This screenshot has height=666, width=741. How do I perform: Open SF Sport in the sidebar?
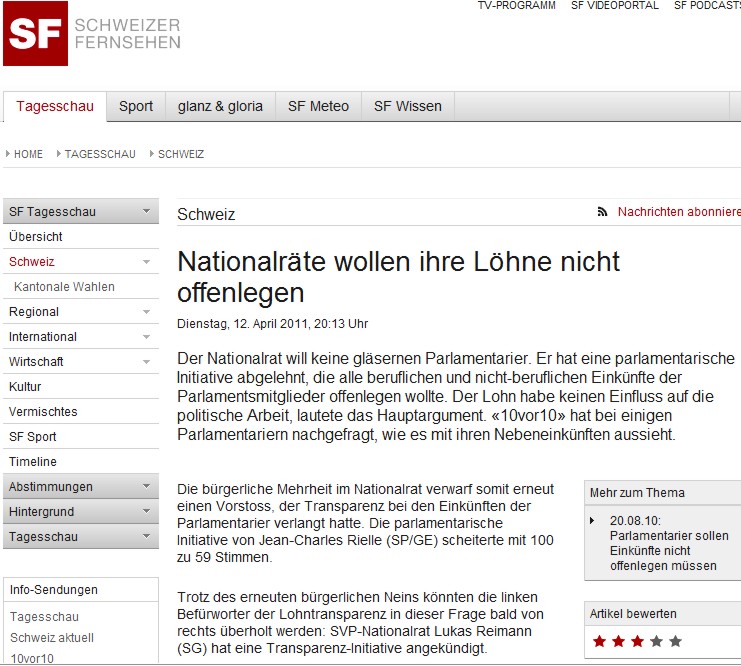(x=81, y=437)
